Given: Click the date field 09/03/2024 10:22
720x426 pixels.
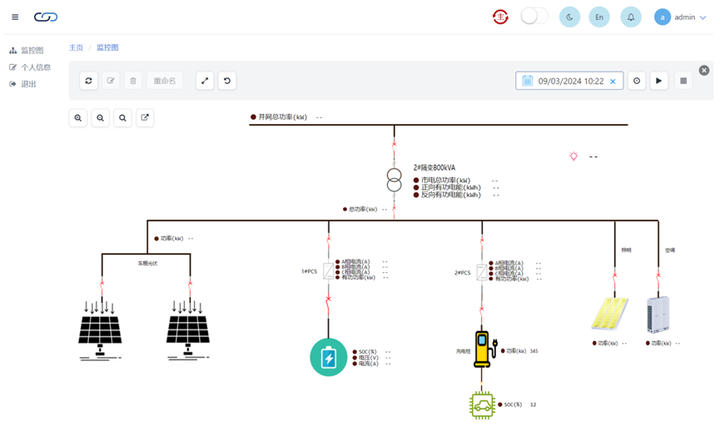Looking at the screenshot, I should (569, 81).
